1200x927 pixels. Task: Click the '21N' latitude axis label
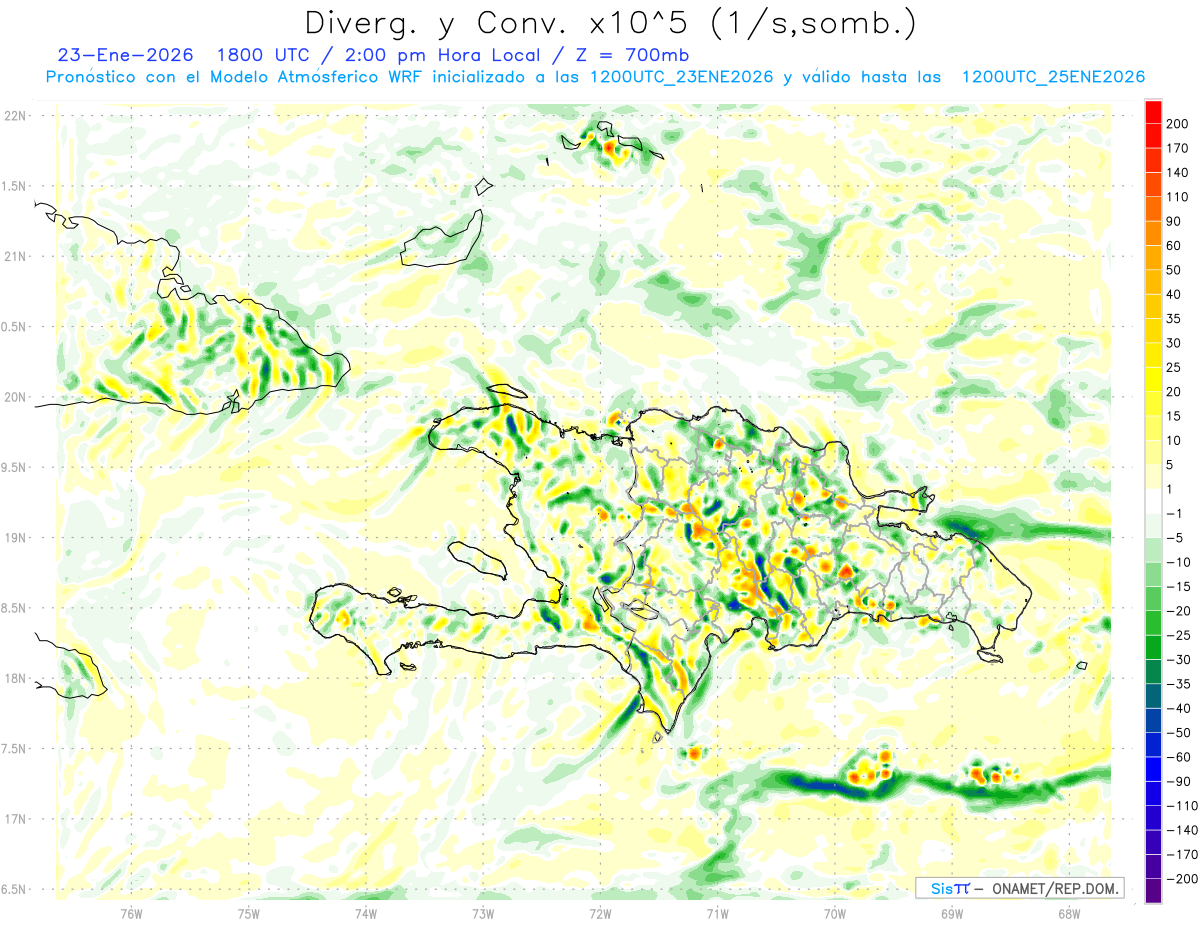tap(14, 257)
